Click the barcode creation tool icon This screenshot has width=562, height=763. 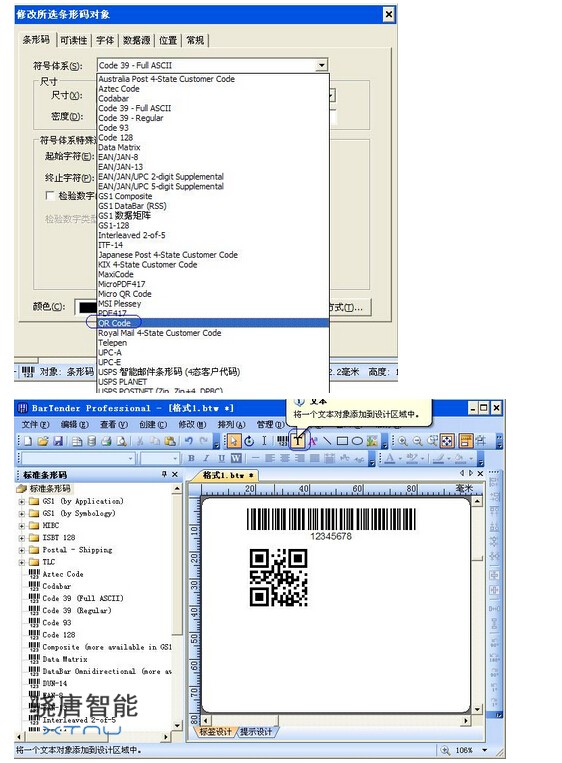pyautogui.click(x=283, y=441)
